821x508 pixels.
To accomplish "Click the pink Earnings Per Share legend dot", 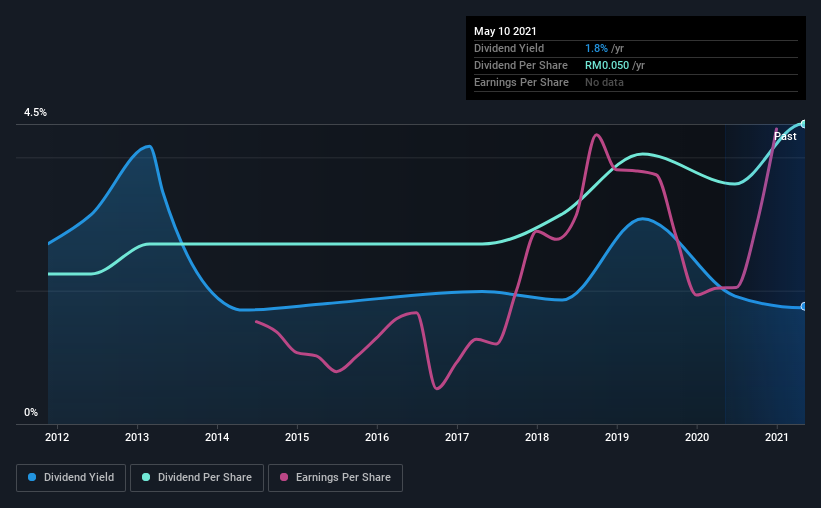I will click(284, 477).
